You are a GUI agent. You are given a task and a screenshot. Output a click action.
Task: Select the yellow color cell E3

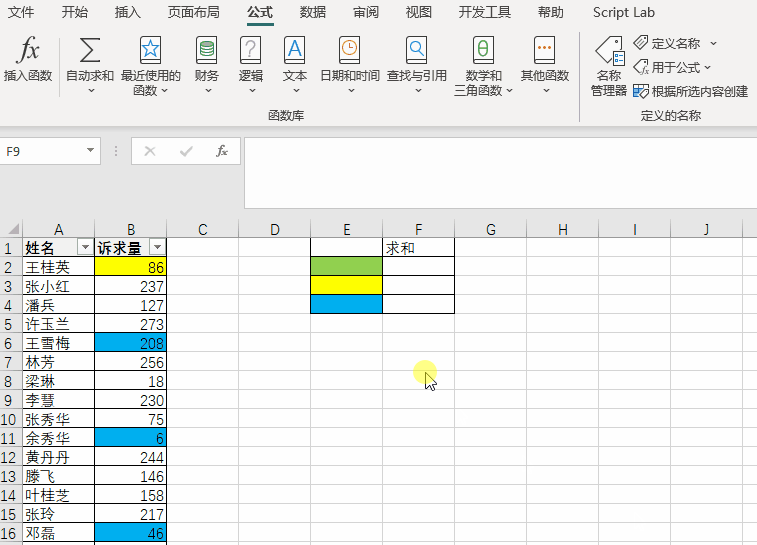click(347, 285)
